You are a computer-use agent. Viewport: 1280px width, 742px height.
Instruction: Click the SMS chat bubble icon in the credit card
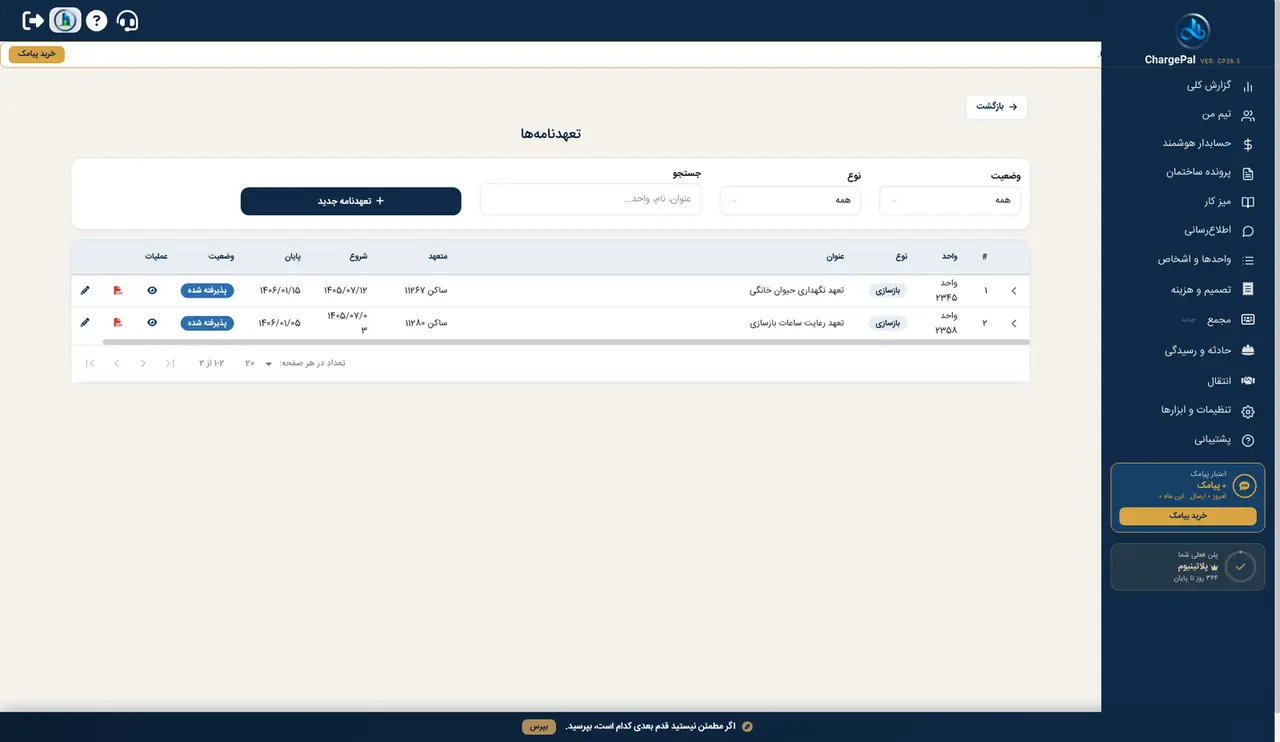(x=1245, y=486)
